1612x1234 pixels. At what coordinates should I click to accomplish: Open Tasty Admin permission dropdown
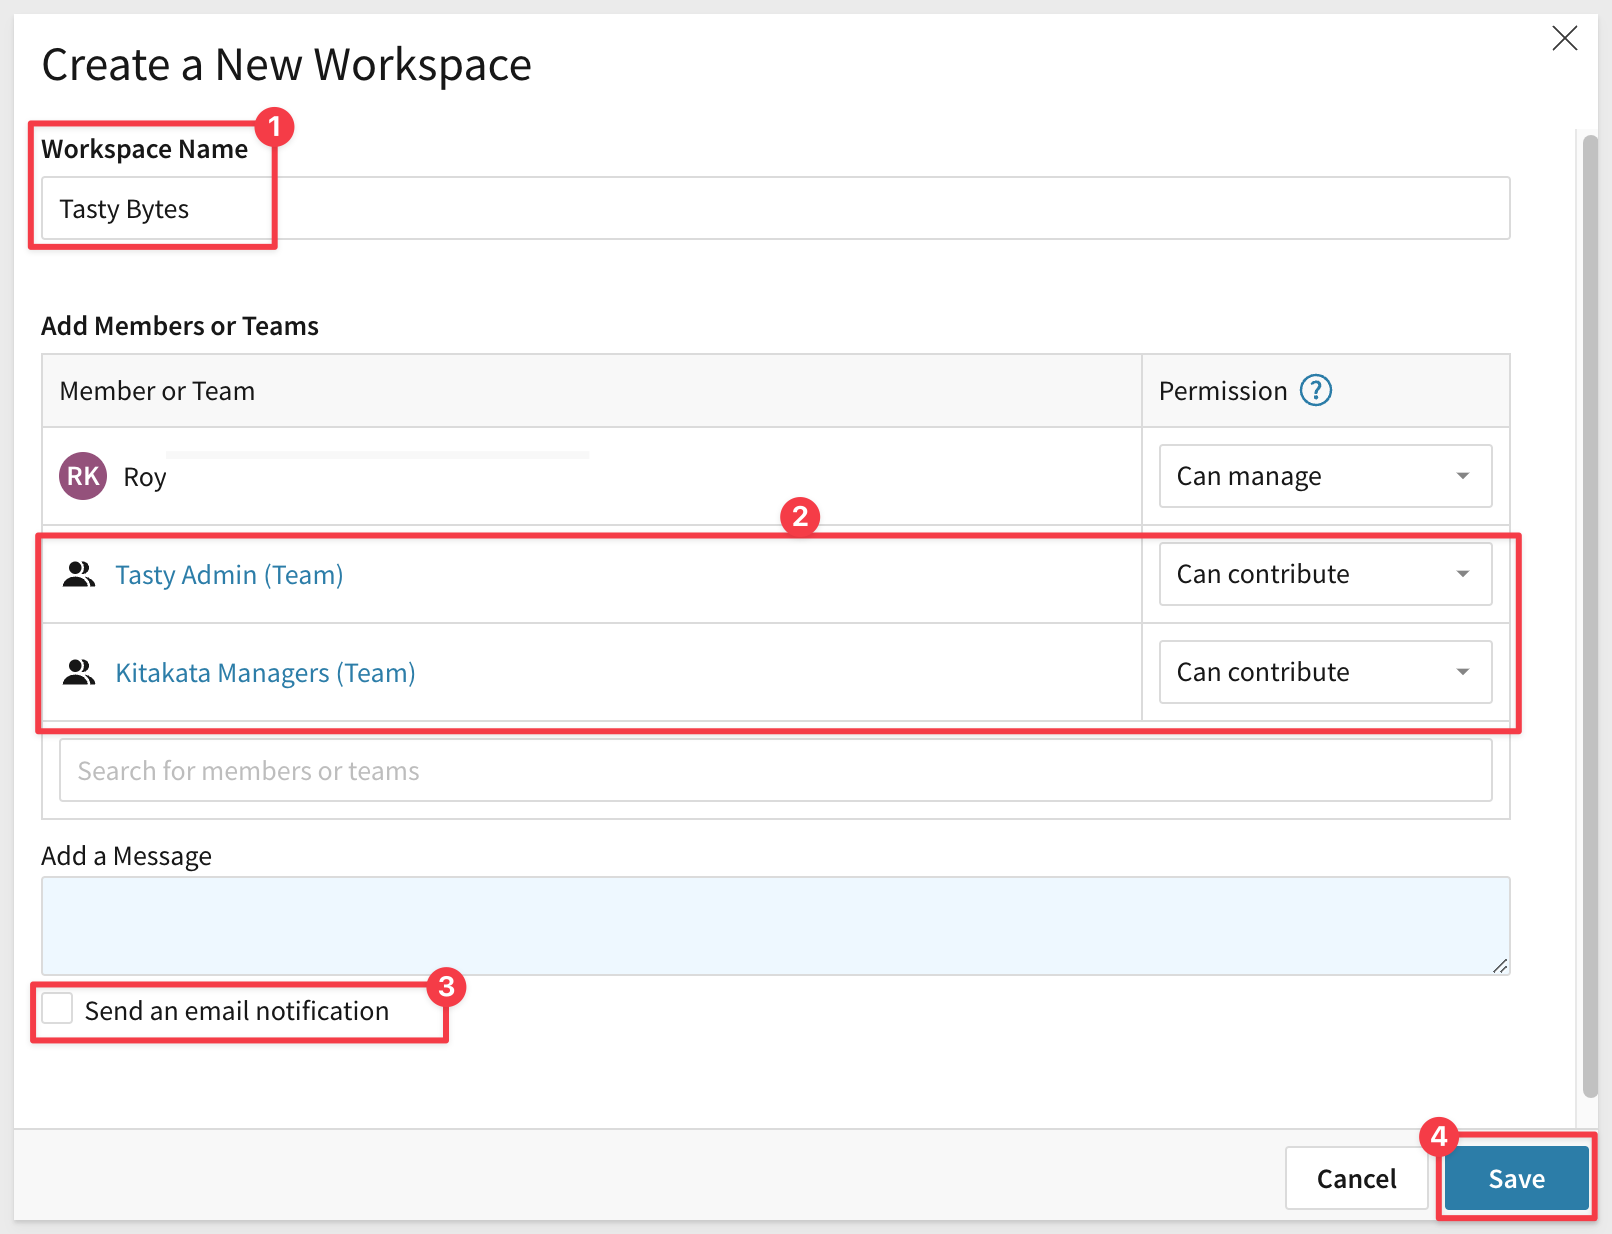coord(1324,574)
